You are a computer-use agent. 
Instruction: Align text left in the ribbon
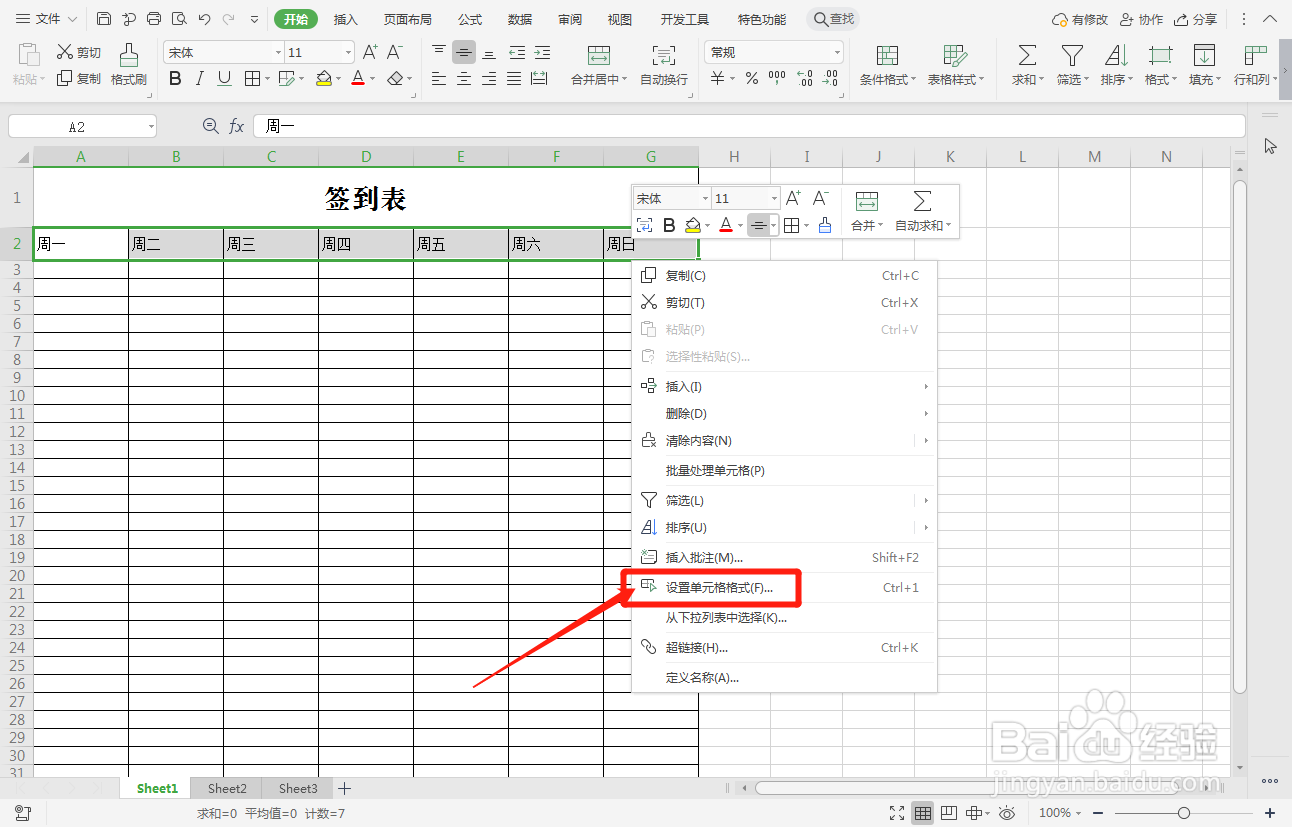tap(439, 78)
